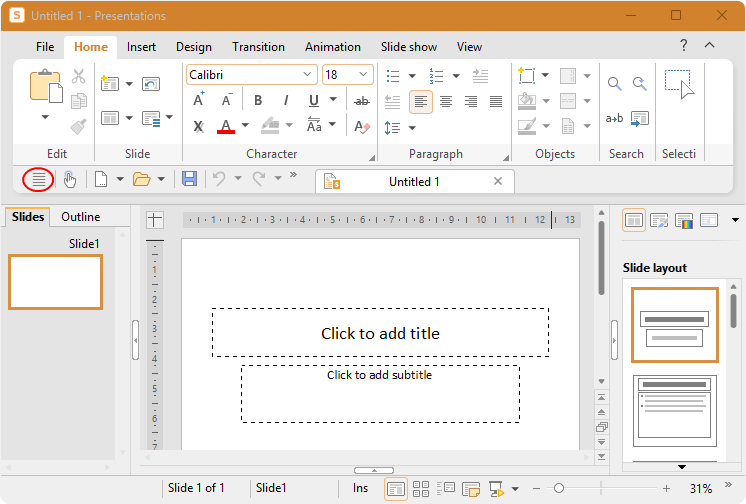
Task: Click the Help question mark icon
Action: point(684,45)
